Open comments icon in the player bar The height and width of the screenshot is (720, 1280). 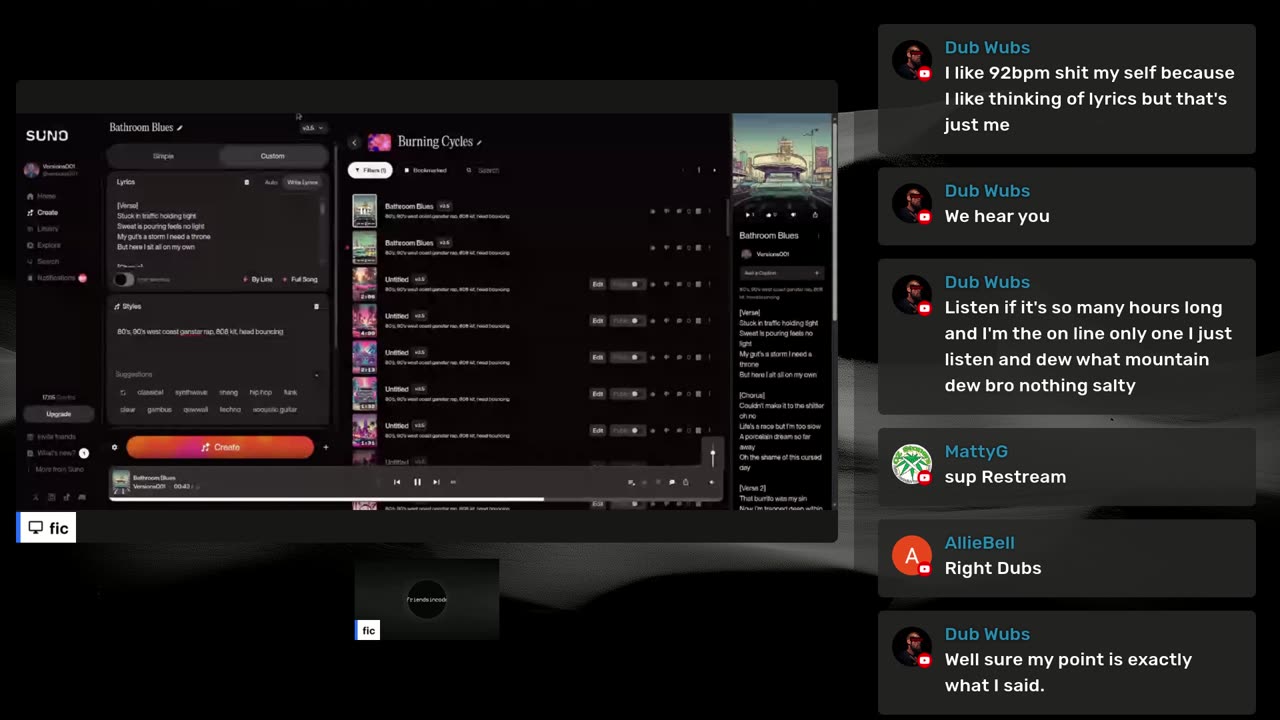(672, 482)
